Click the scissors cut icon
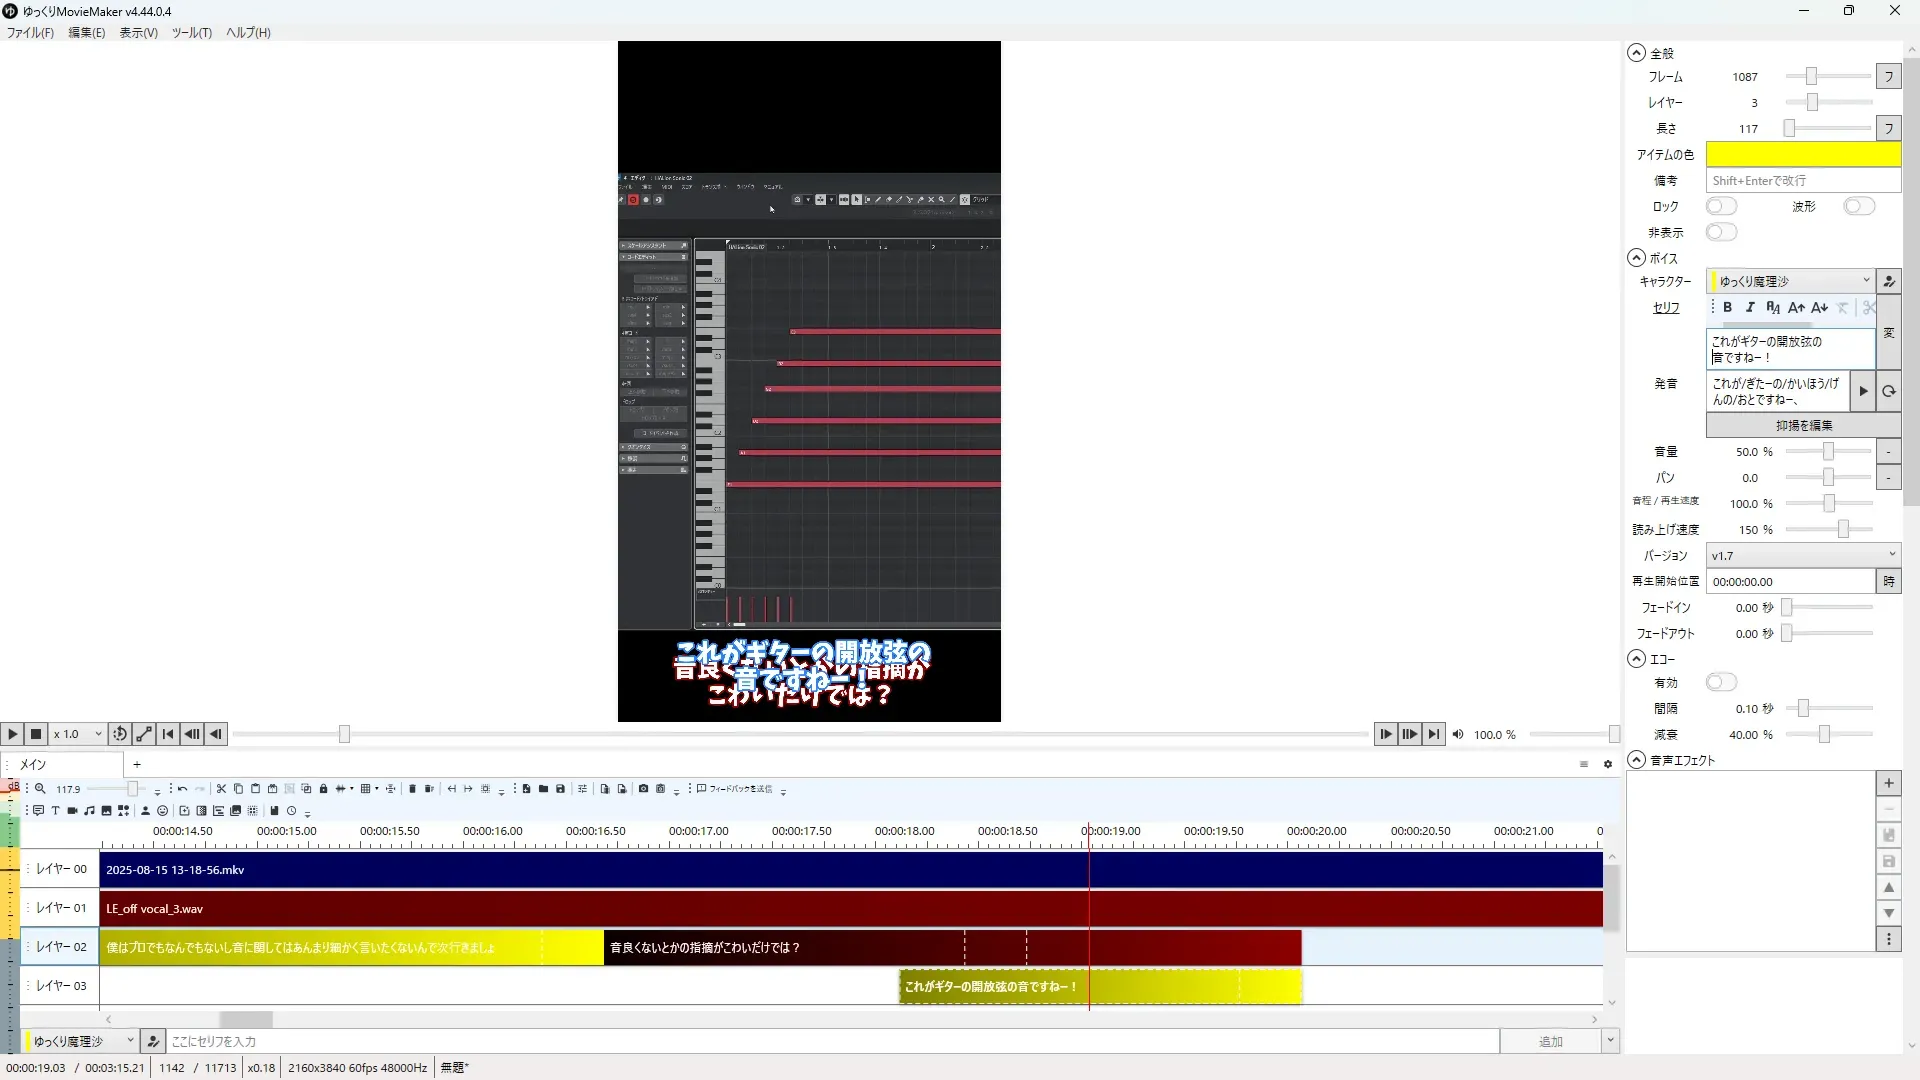Image resolution: width=1920 pixels, height=1080 pixels. 221,789
